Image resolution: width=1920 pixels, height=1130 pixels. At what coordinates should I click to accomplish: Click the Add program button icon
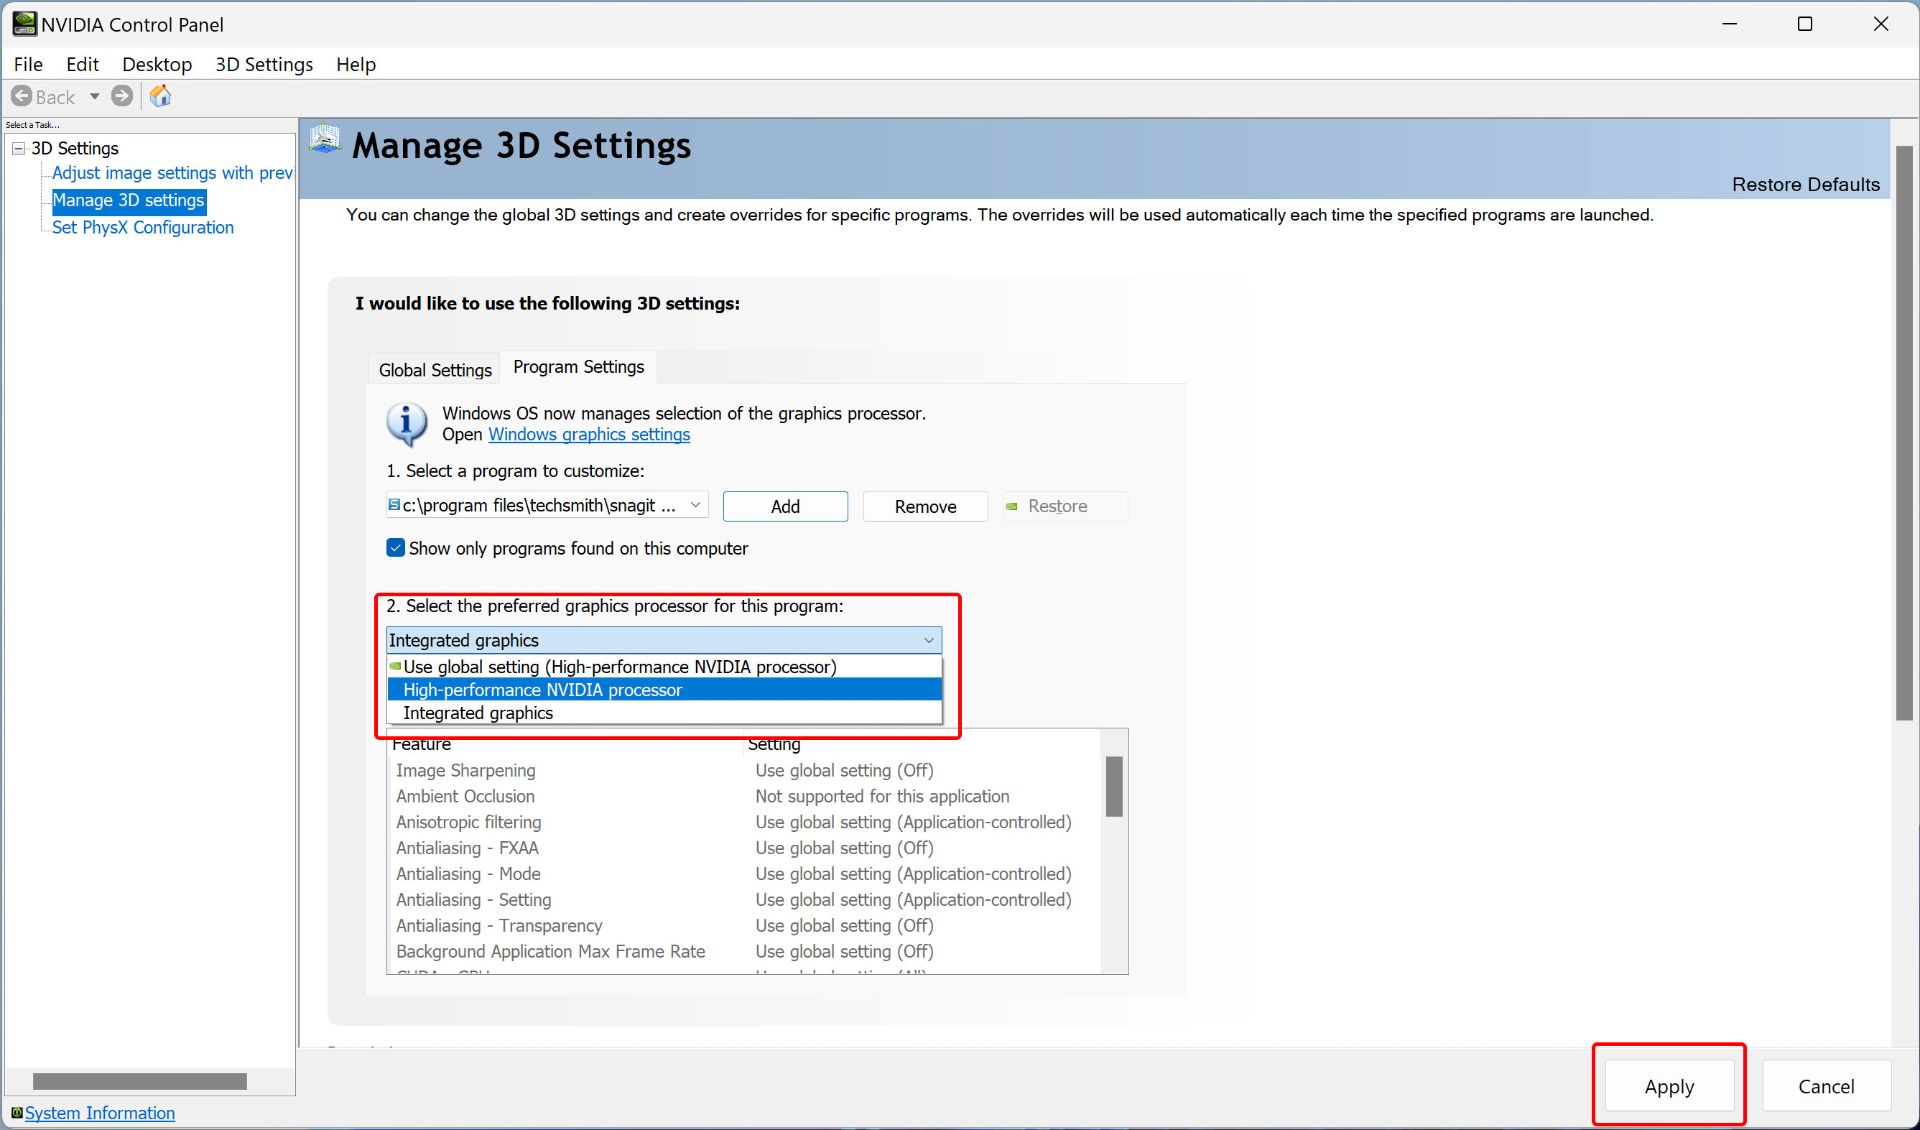coord(784,506)
